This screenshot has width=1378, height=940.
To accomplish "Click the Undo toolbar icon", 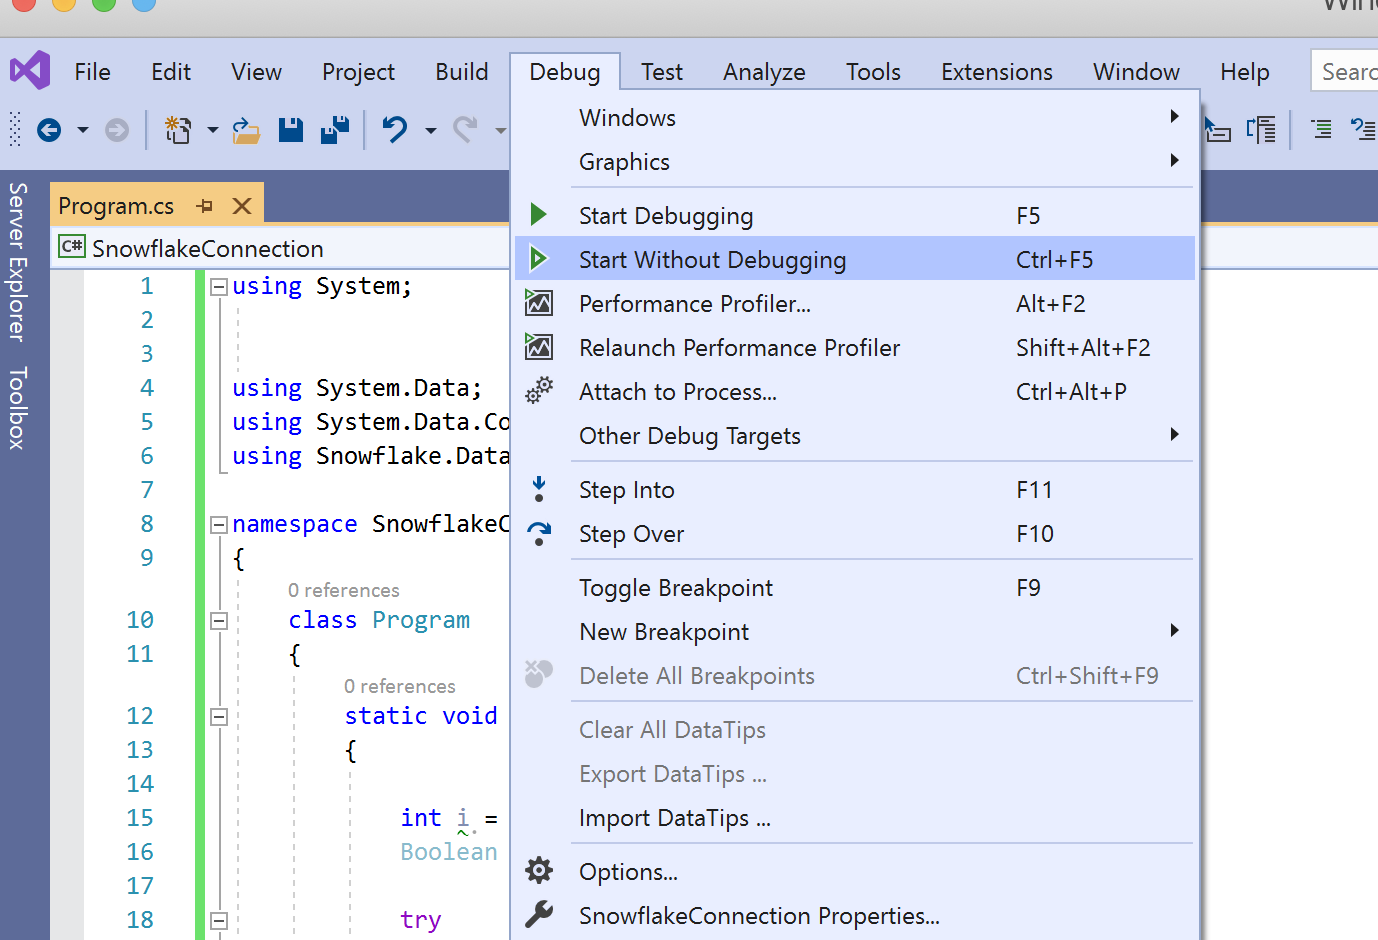I will click(x=393, y=130).
